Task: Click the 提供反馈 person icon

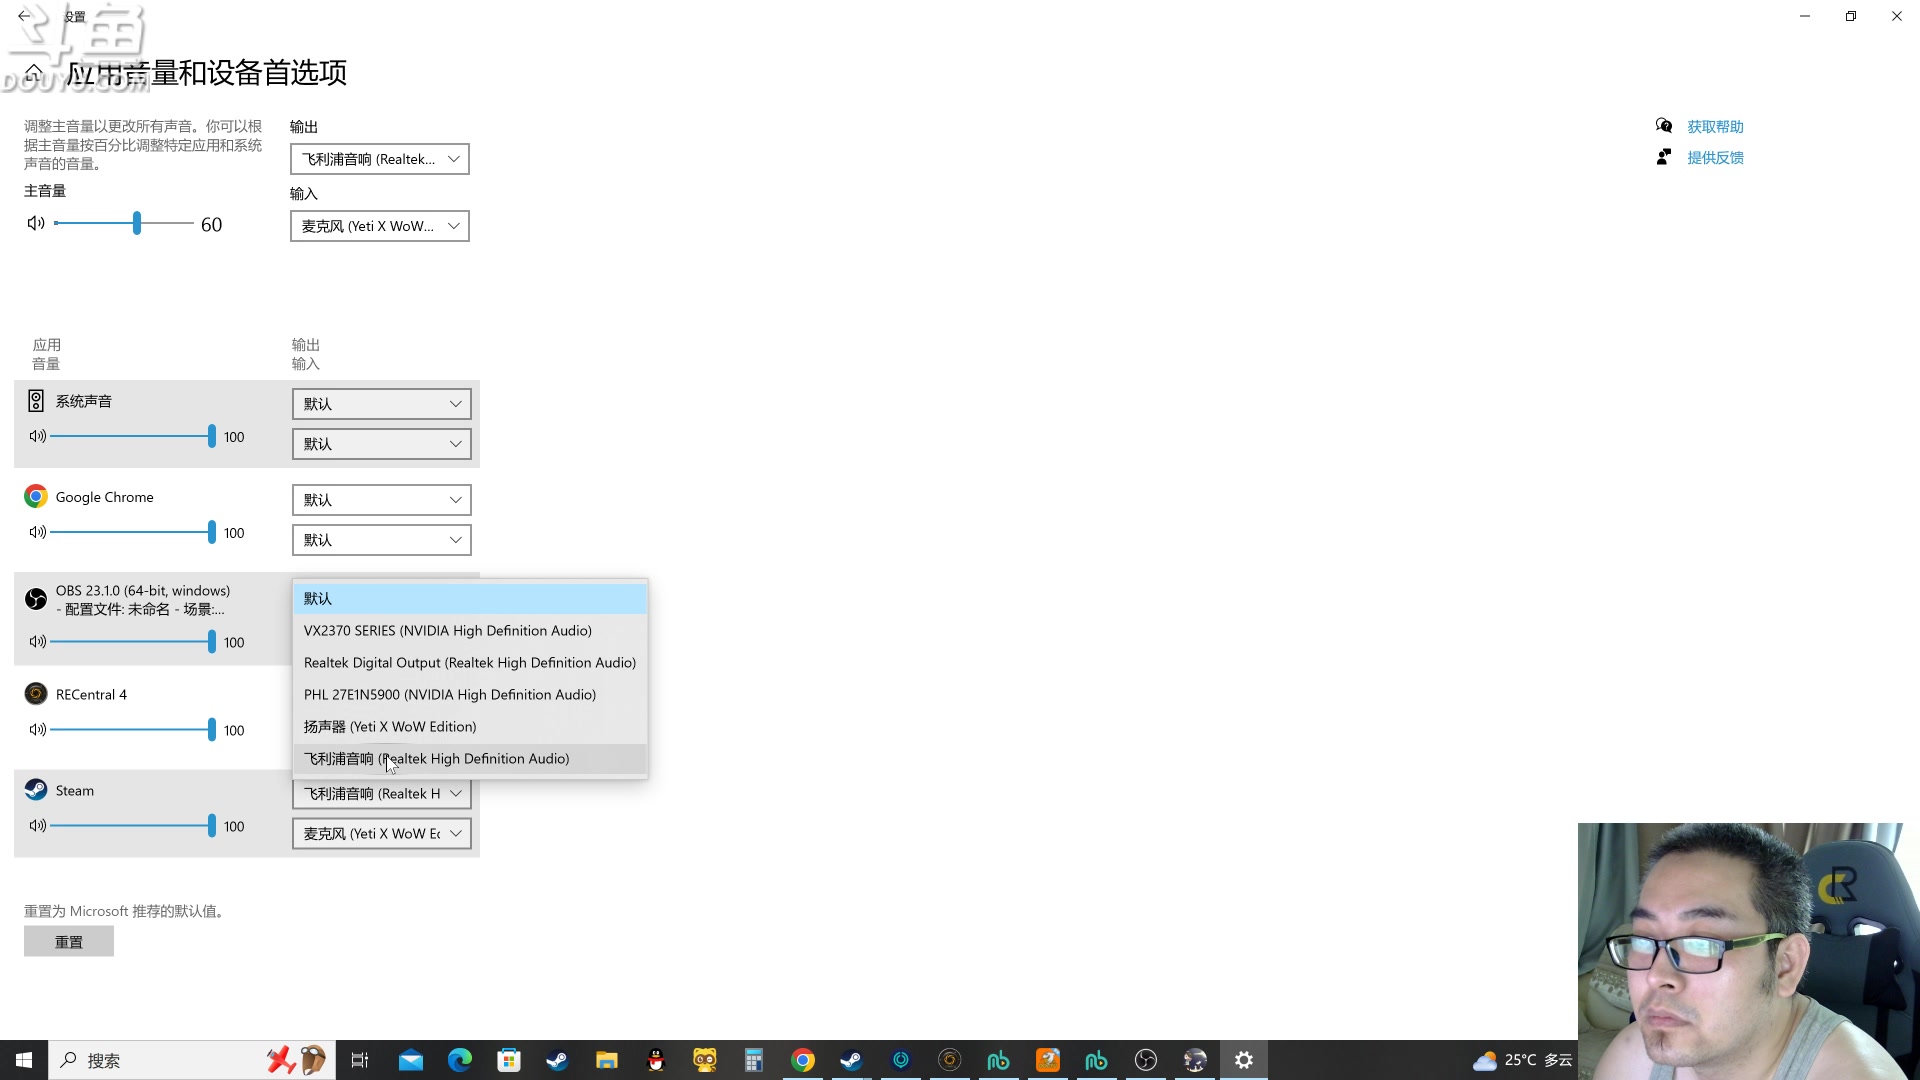Action: point(1664,157)
